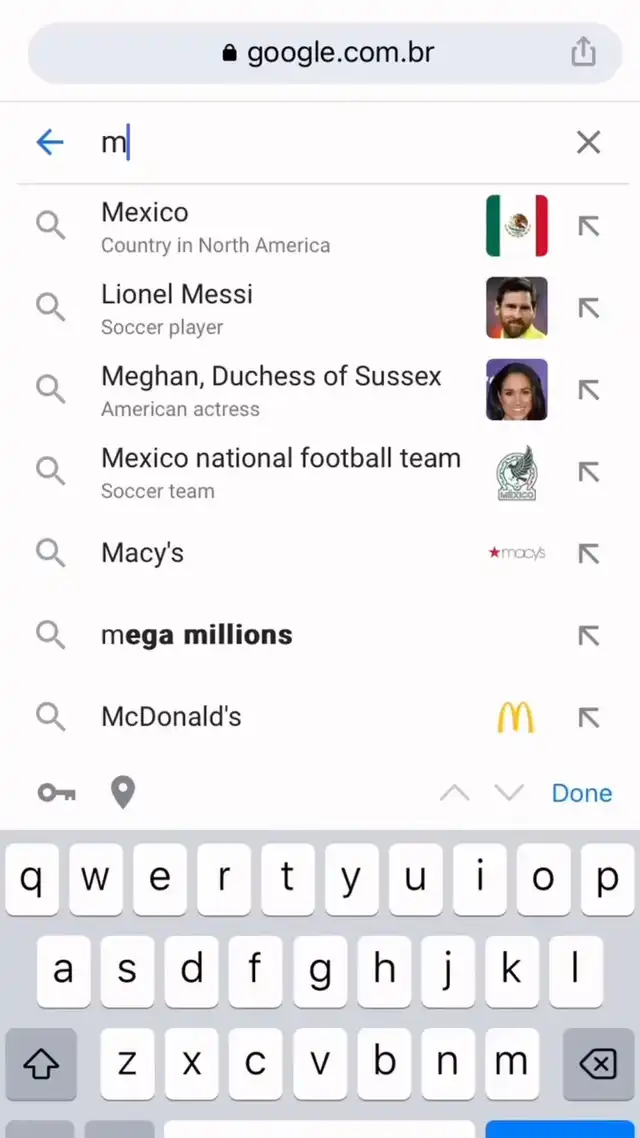Open the McDonald's search suggestion
The width and height of the screenshot is (640, 1138).
point(171,717)
